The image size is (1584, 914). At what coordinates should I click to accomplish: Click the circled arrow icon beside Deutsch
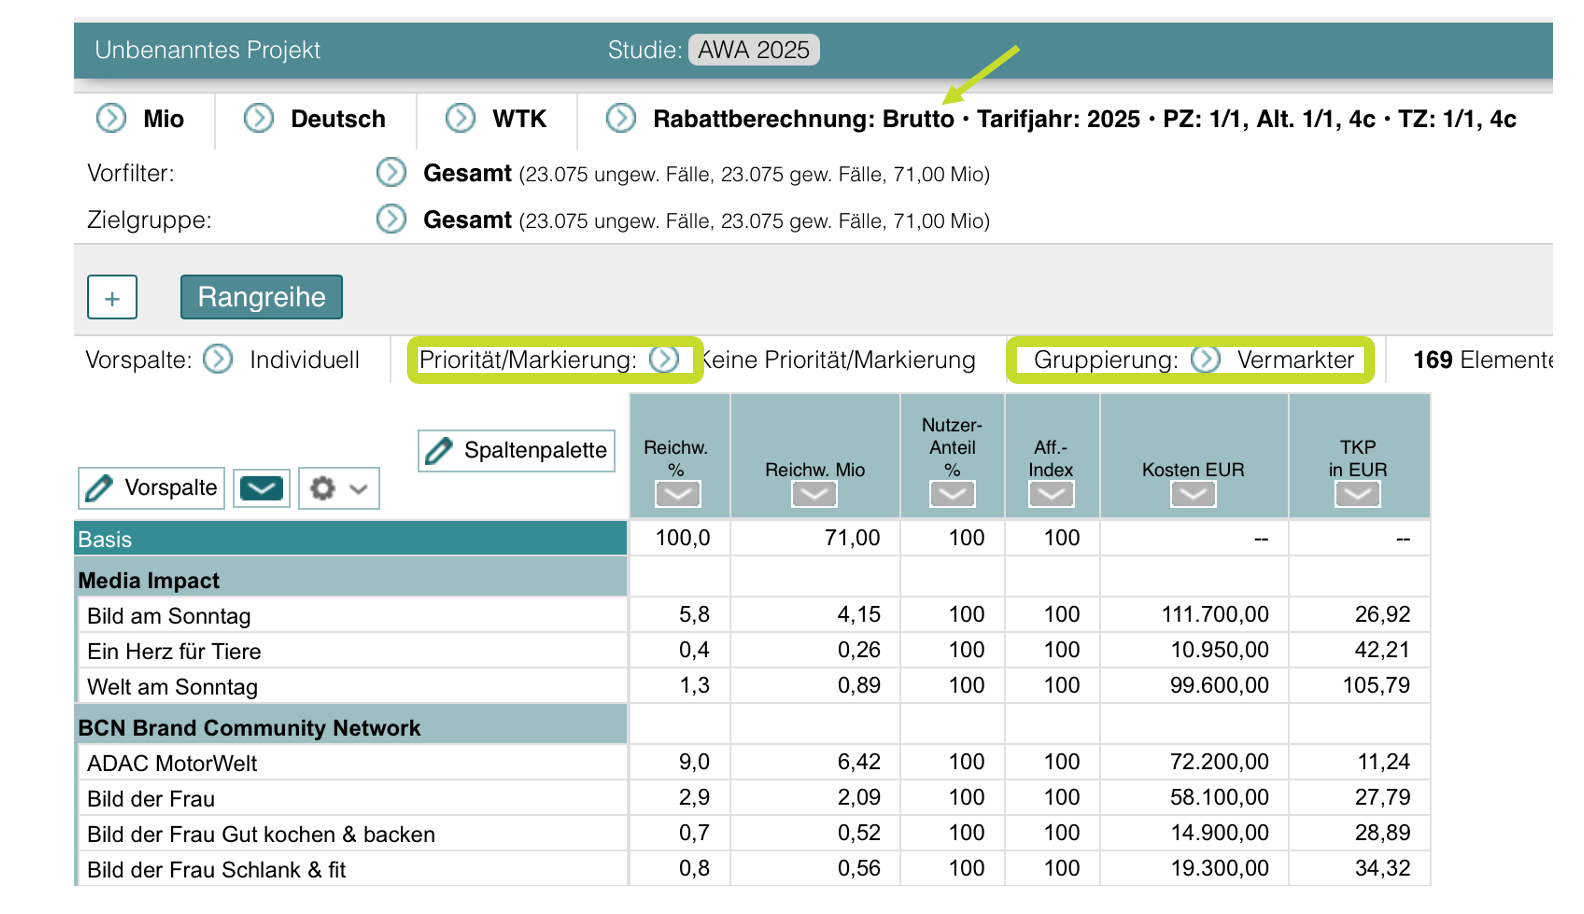(259, 119)
